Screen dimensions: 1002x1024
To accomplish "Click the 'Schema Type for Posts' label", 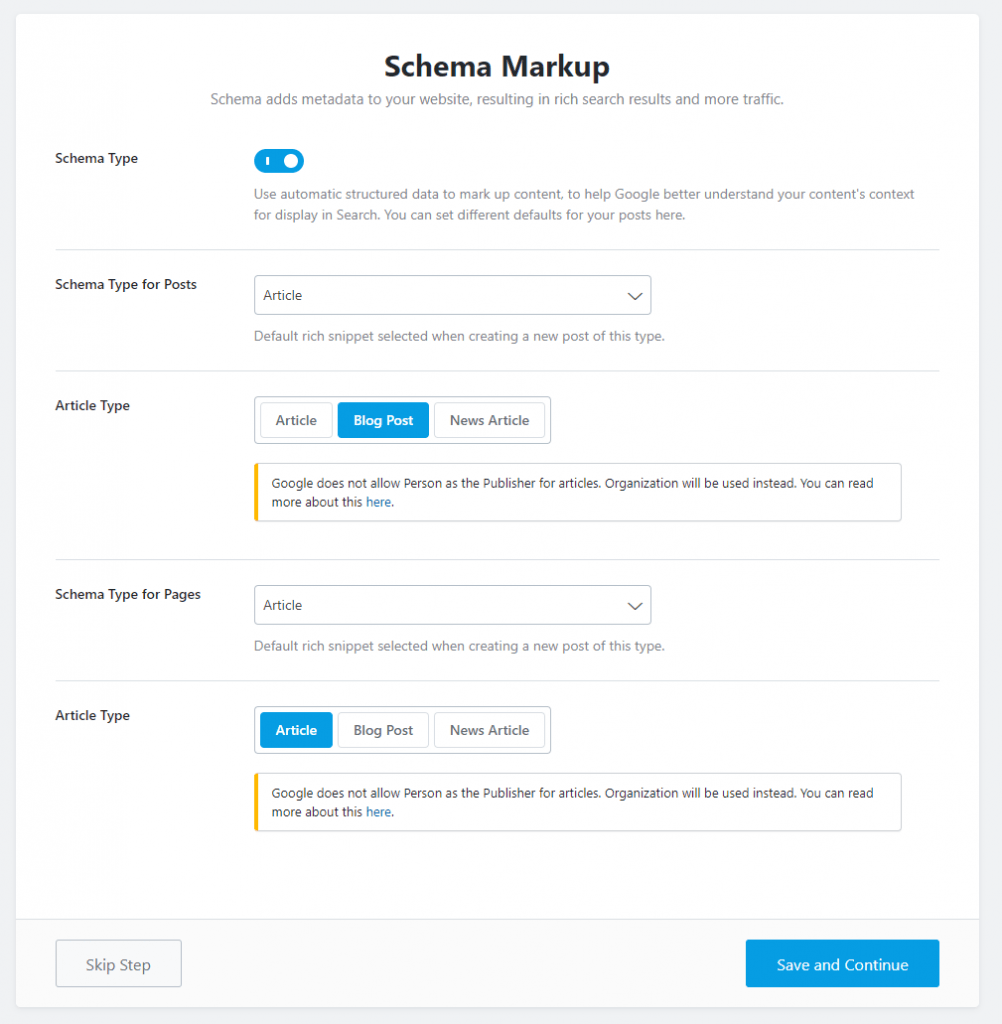I will click(126, 285).
